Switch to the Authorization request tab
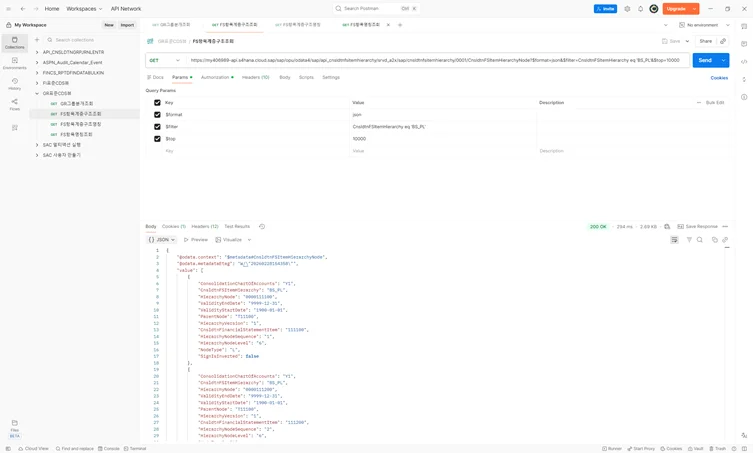Screen dimensions: 753x453 tap(215, 77)
